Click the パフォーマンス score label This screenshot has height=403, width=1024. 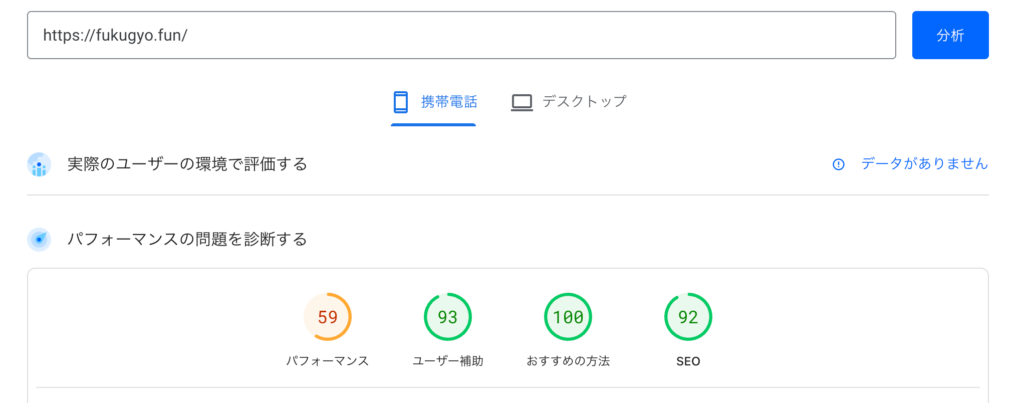coord(328,361)
